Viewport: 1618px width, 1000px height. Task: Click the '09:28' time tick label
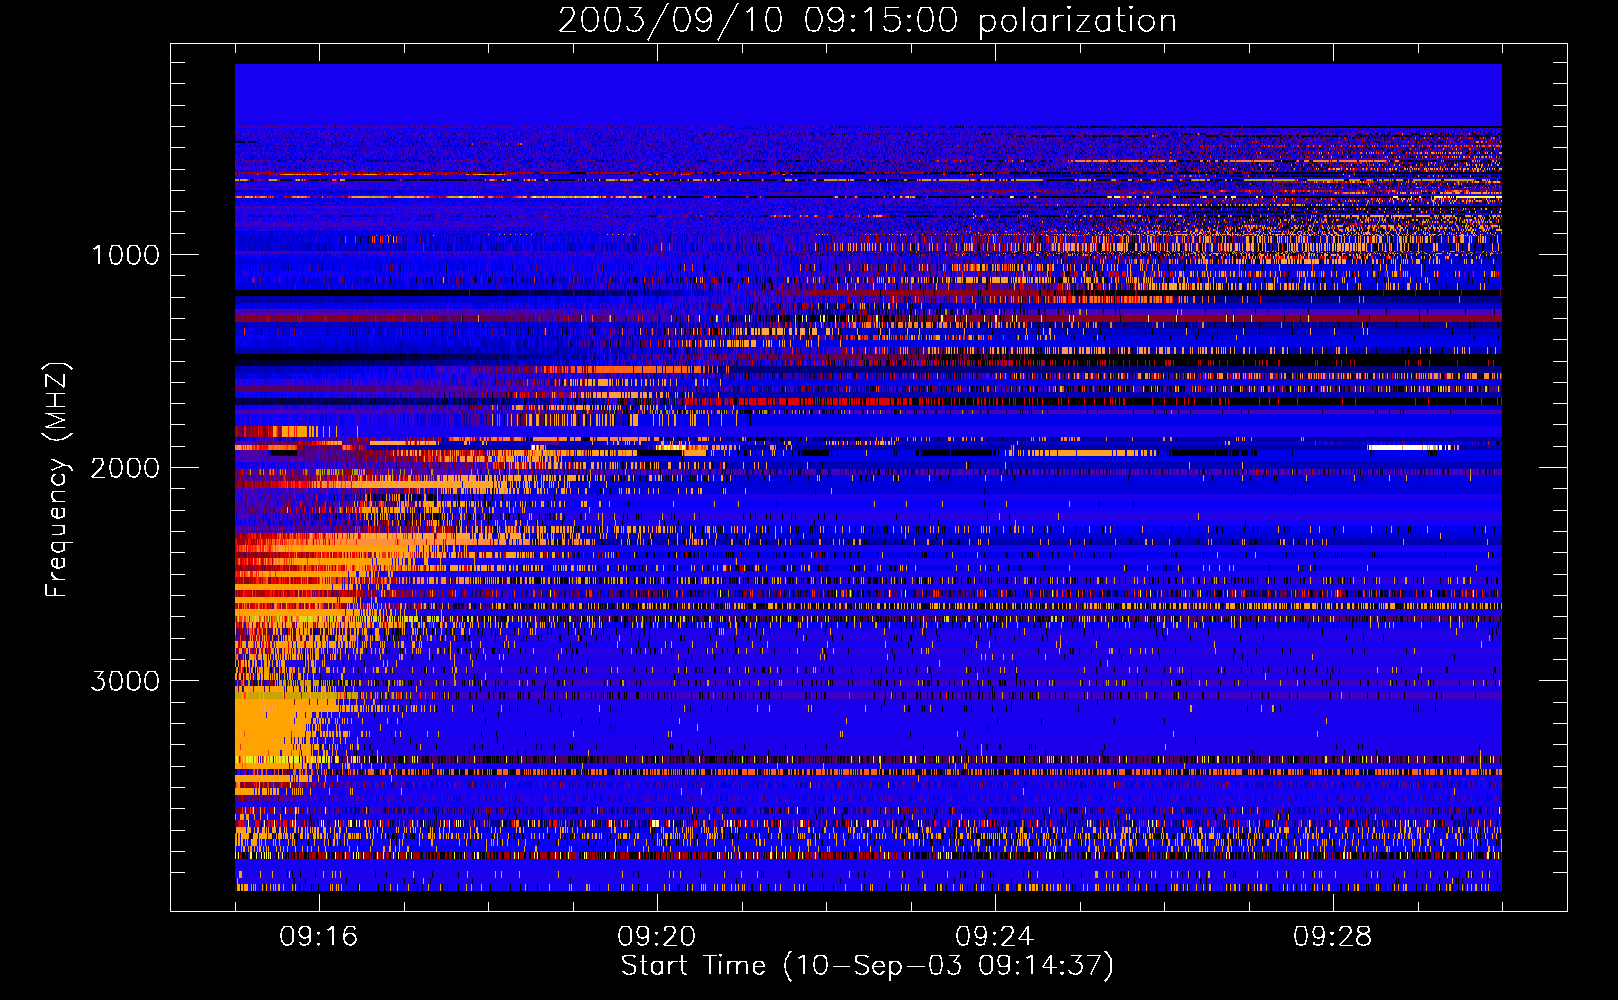(x=1333, y=937)
